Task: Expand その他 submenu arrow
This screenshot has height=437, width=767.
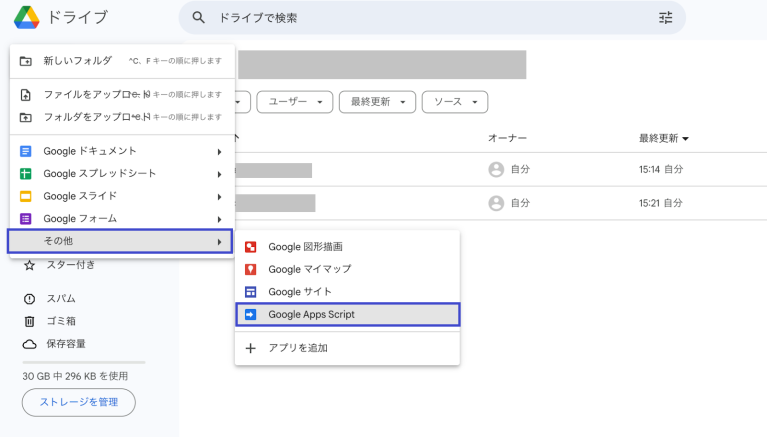Action: (x=219, y=242)
